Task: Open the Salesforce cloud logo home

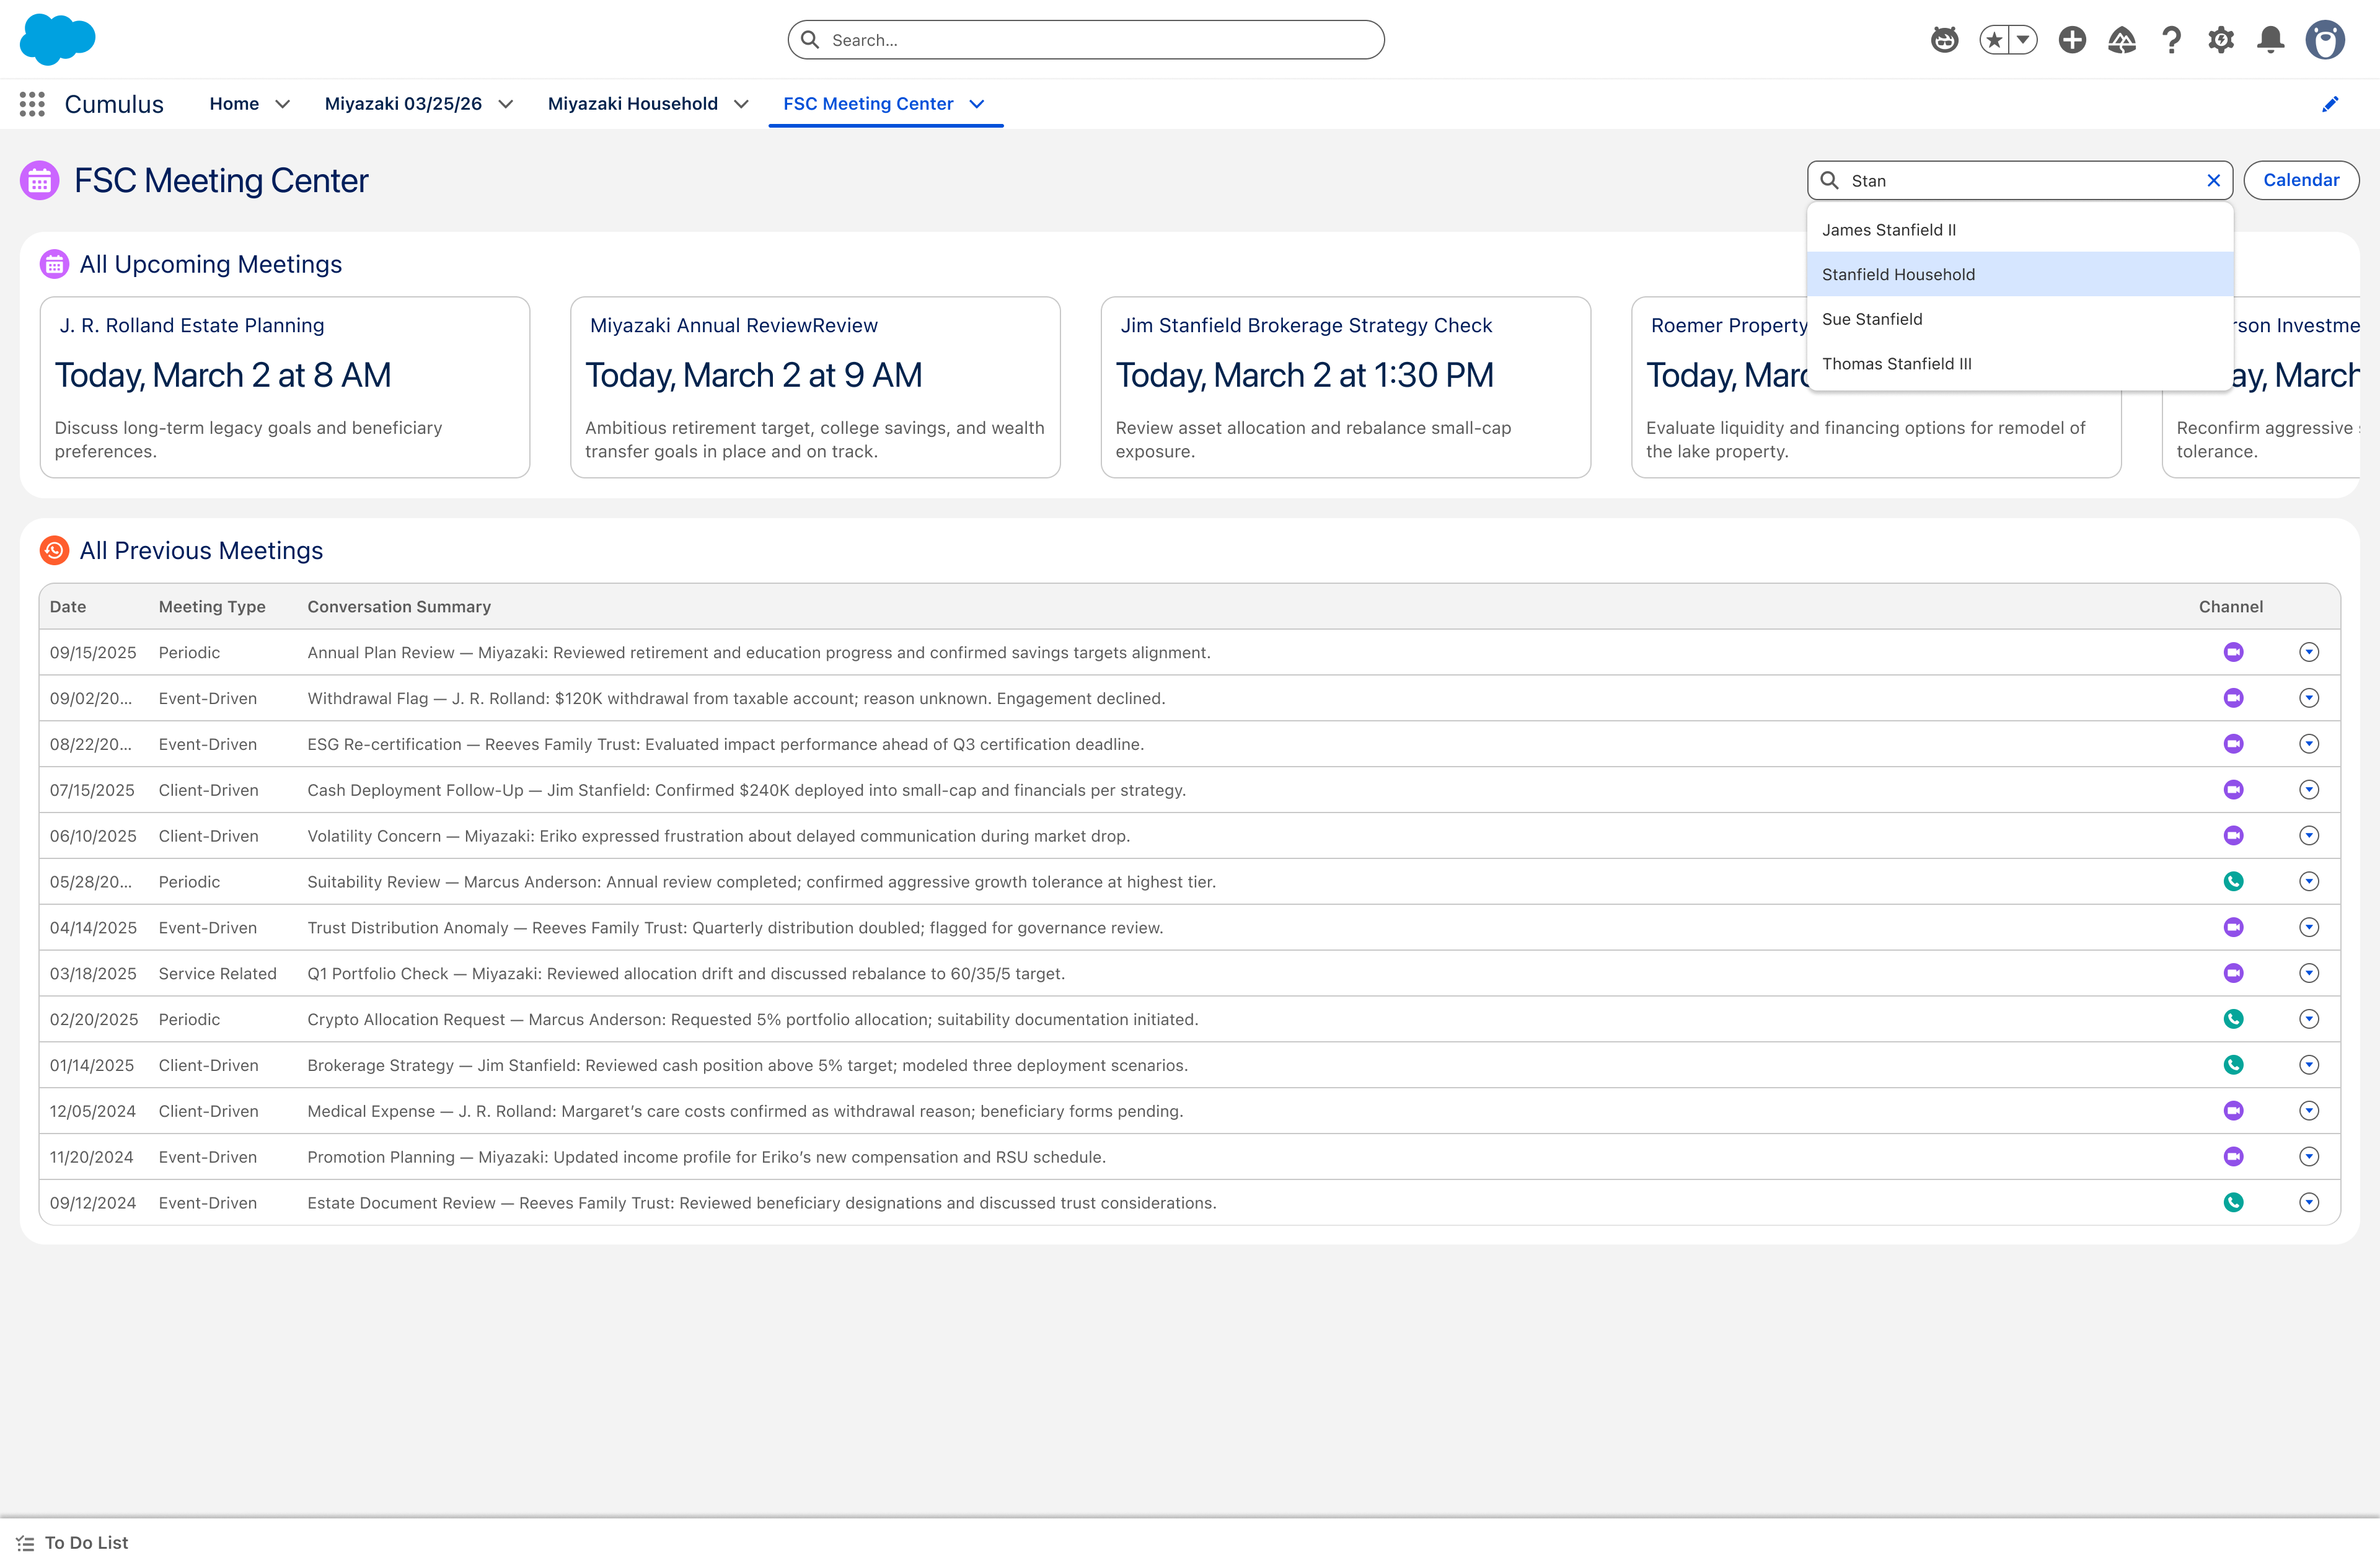Action: pos(57,39)
